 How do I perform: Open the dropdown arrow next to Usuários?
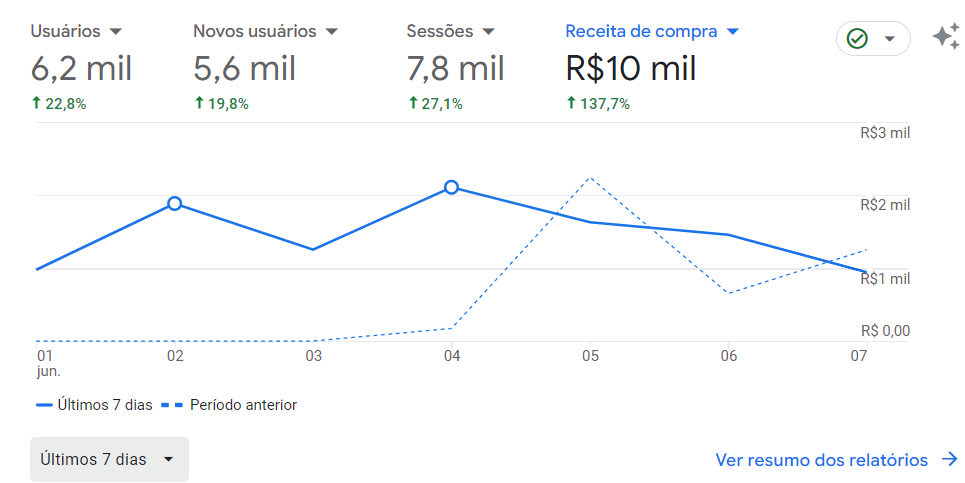click(x=115, y=32)
